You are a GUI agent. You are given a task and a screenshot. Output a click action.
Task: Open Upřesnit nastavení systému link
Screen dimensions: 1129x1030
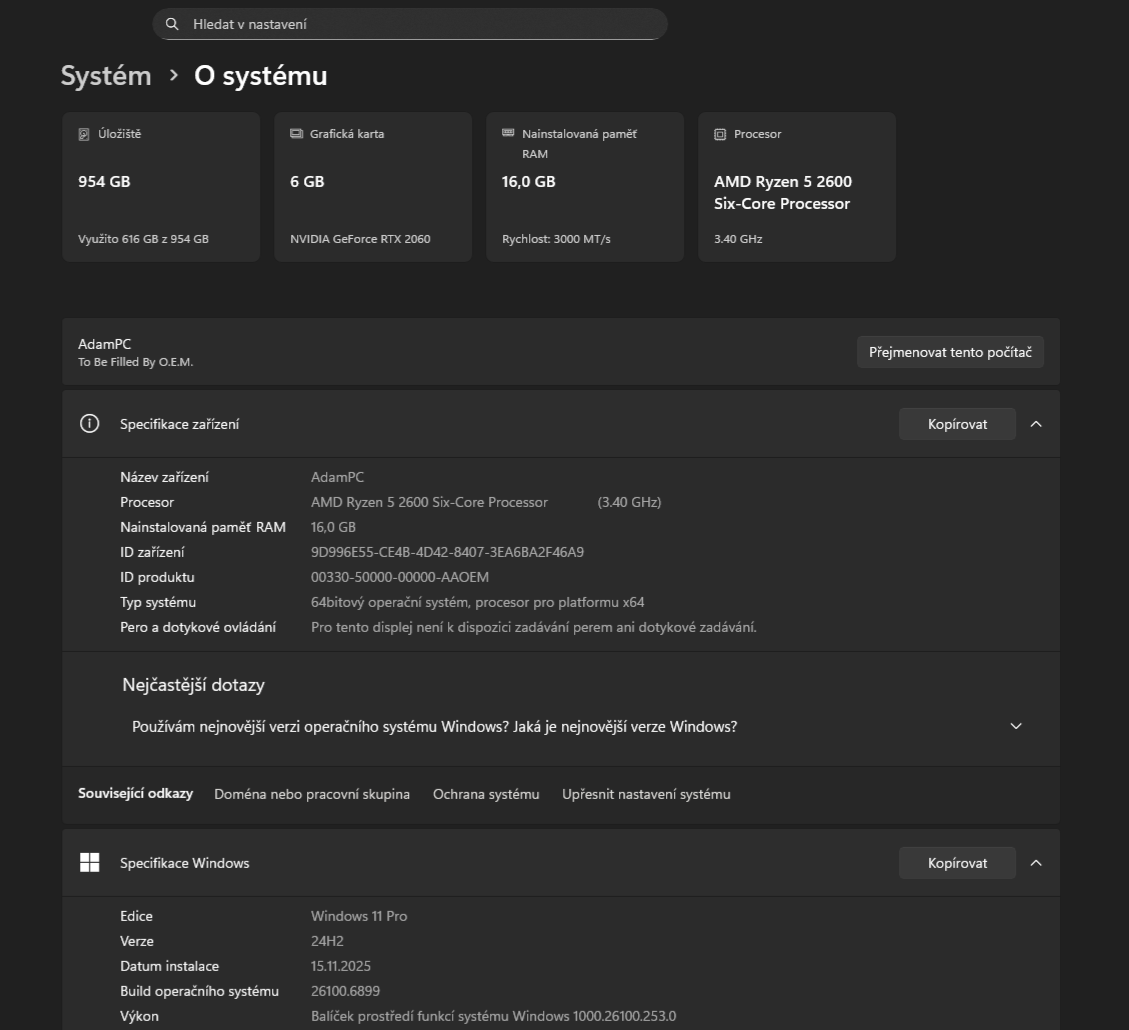tap(645, 794)
